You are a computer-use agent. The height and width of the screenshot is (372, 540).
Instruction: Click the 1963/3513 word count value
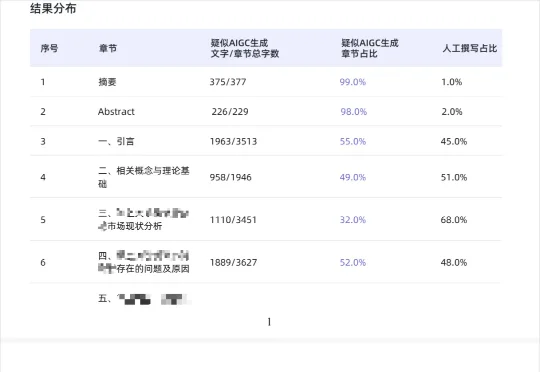tap(233, 141)
